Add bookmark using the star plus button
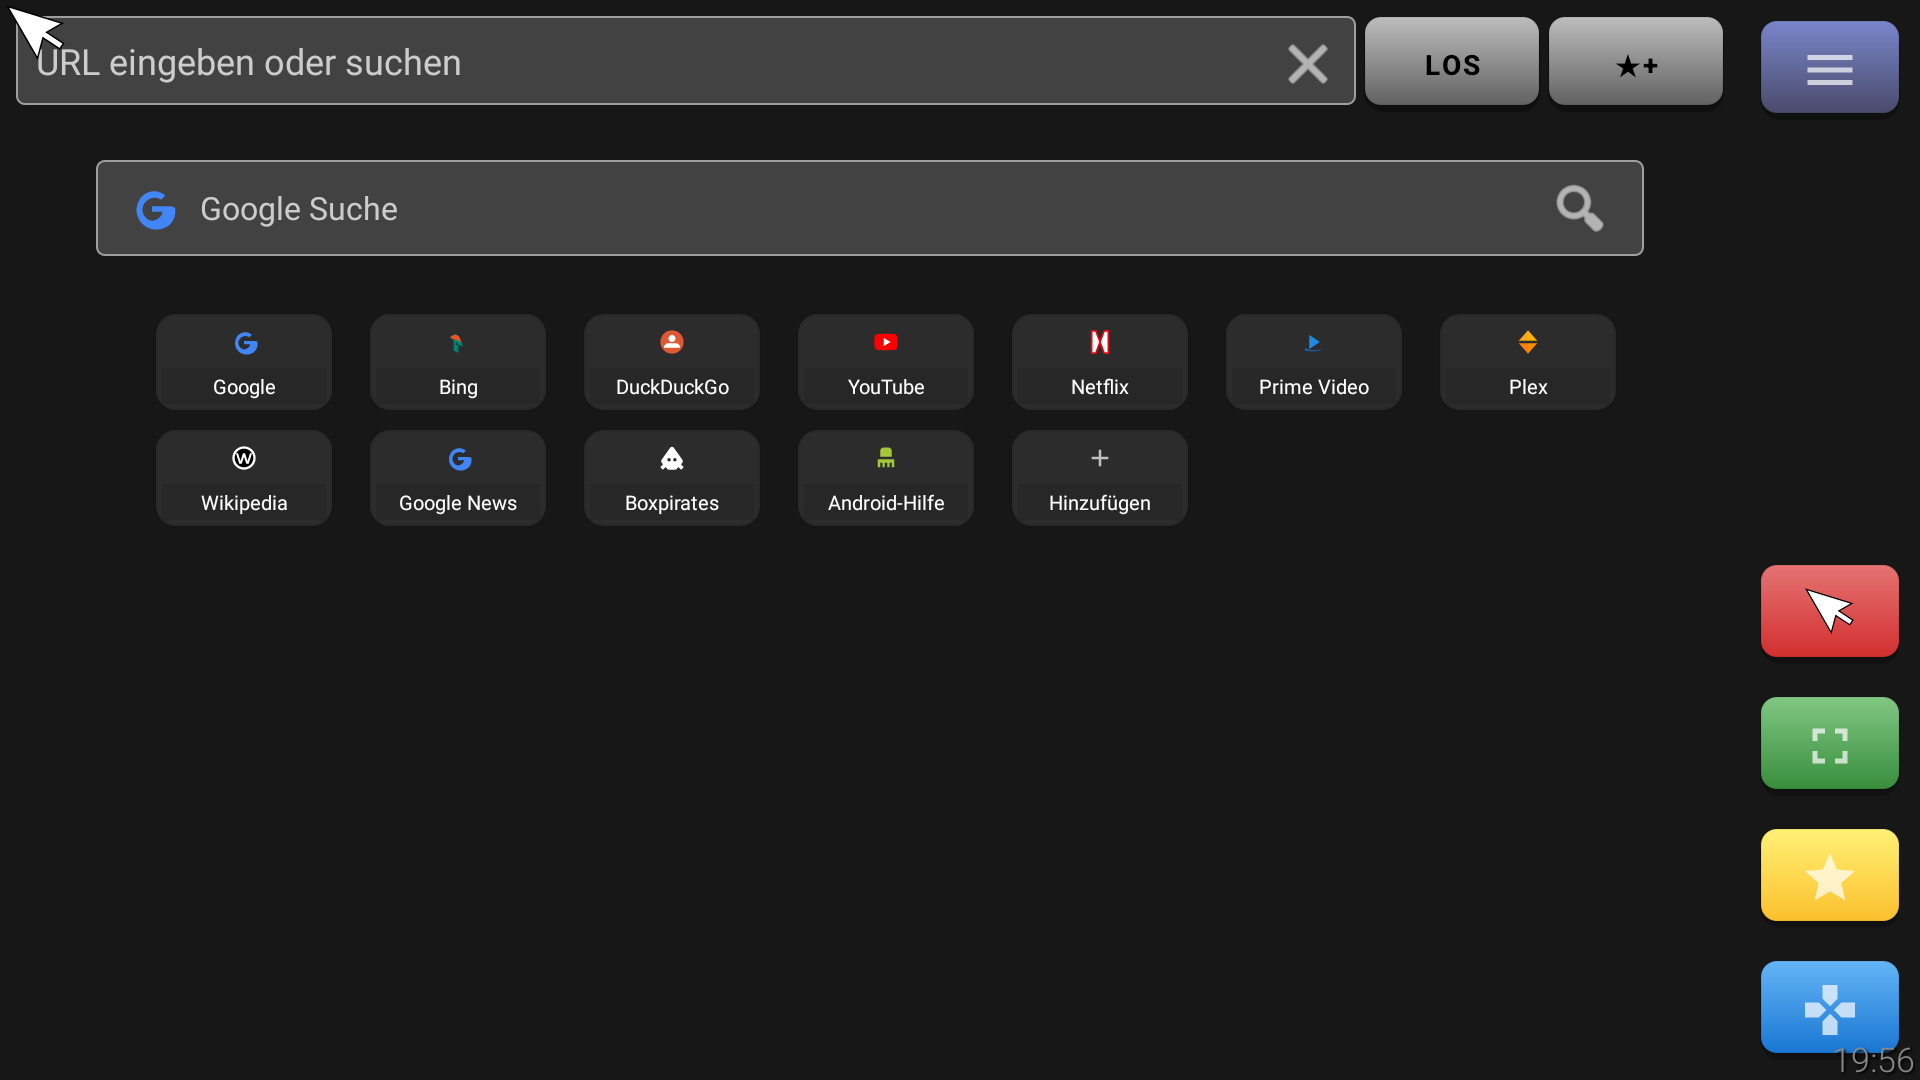Screen dimensions: 1920x1080 1635,62
